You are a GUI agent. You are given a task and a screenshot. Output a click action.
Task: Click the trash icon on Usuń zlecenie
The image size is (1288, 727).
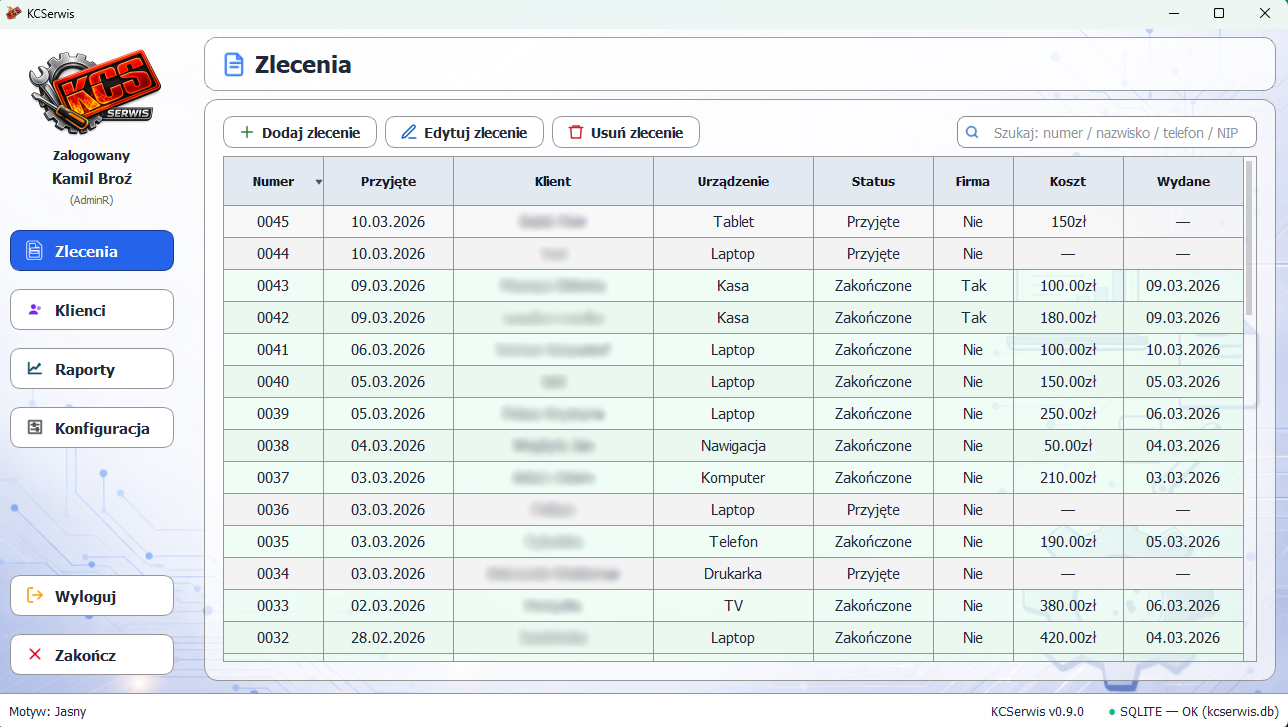[575, 132]
